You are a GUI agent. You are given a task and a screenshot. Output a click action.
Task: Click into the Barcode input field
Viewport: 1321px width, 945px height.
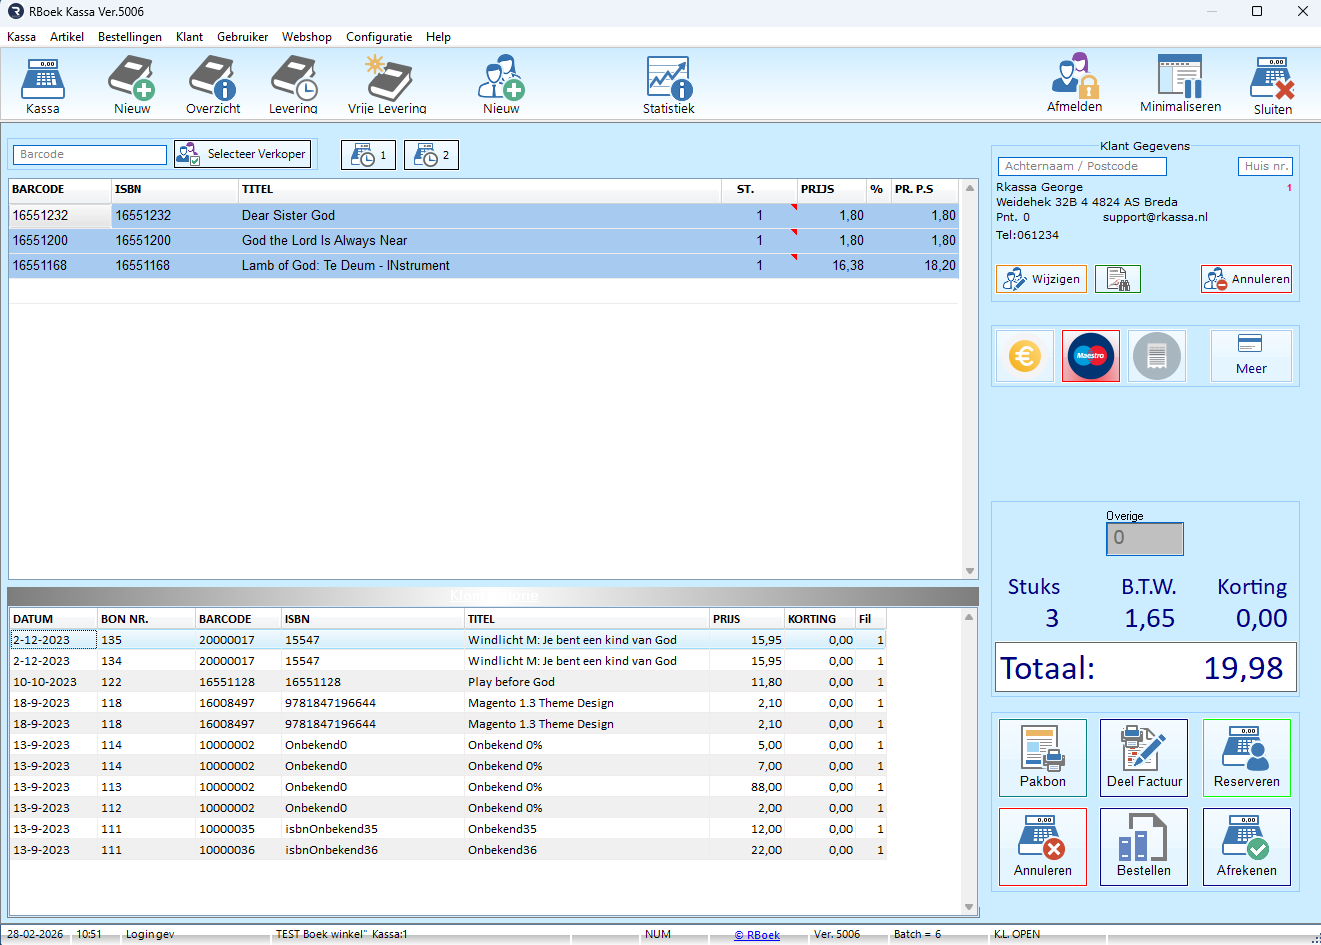click(x=90, y=154)
